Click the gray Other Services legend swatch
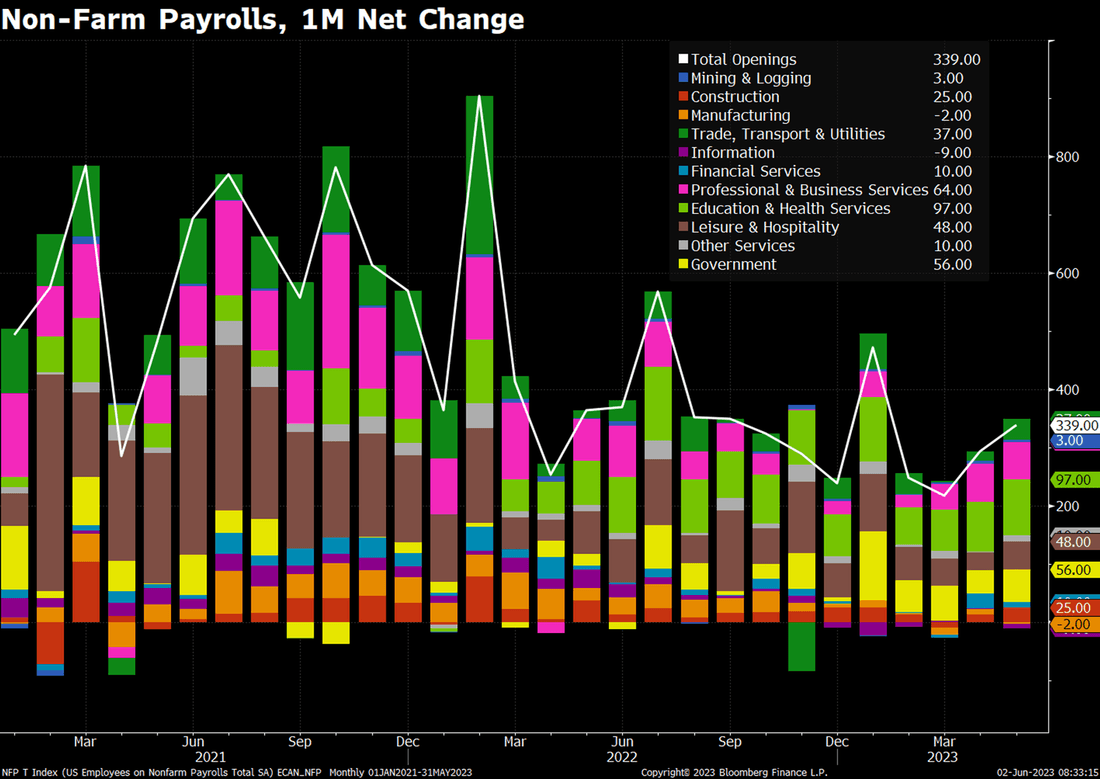The width and height of the screenshot is (1100, 779). pyautogui.click(x=683, y=246)
